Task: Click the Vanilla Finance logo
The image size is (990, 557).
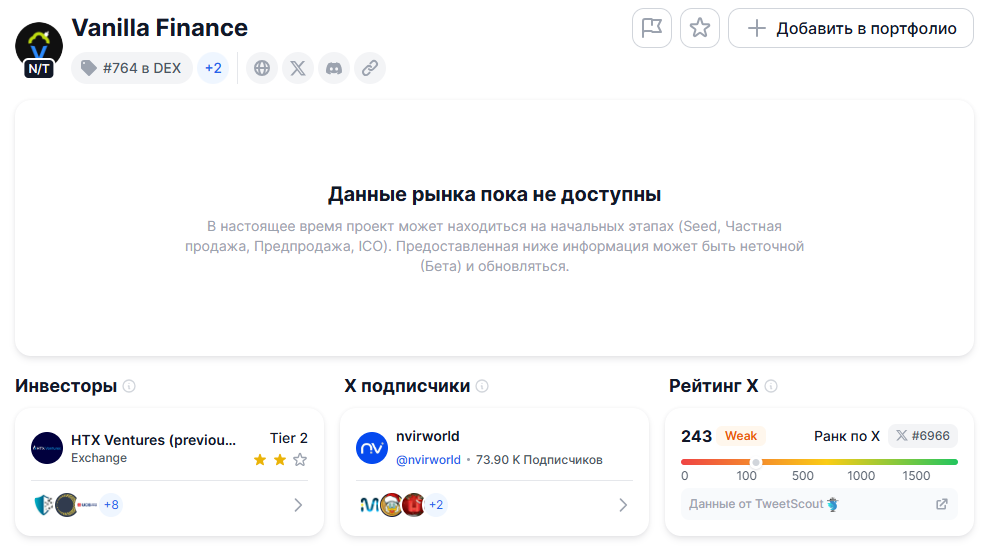Action: (x=39, y=46)
